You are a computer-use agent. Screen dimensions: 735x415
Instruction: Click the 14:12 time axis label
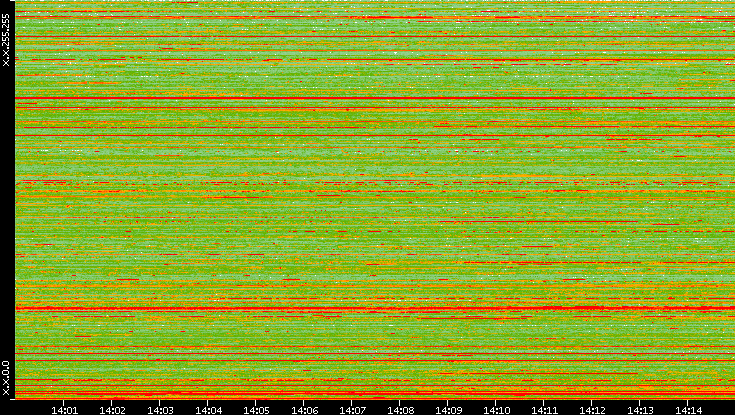[x=593, y=410]
